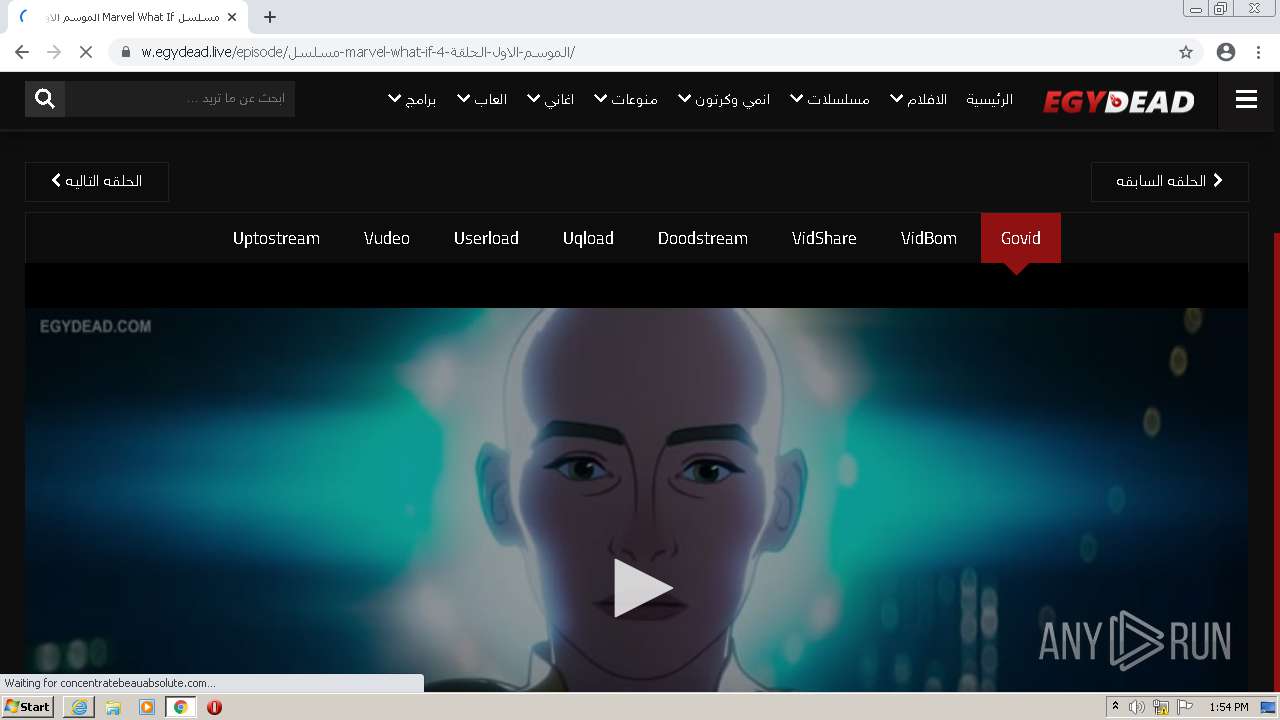Expand the اغاني dropdown menu
Screen dimensions: 1280x720
[x=550, y=99]
